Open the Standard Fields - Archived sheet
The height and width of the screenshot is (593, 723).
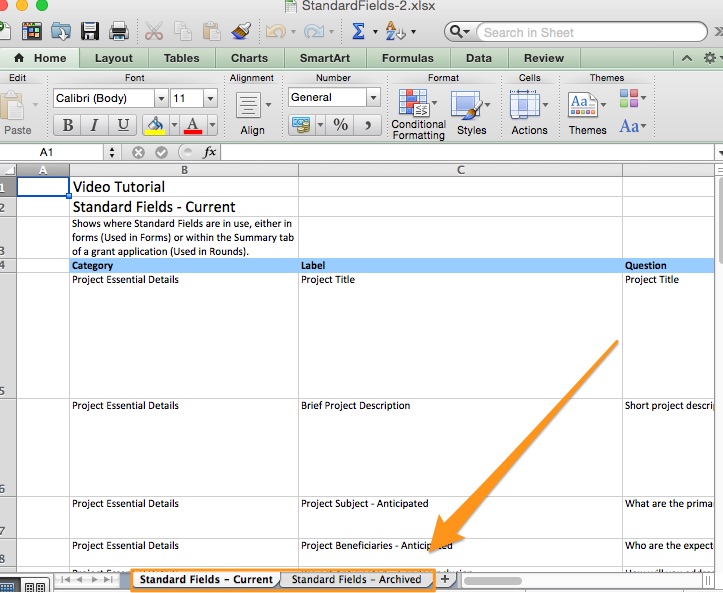pyautogui.click(x=356, y=579)
